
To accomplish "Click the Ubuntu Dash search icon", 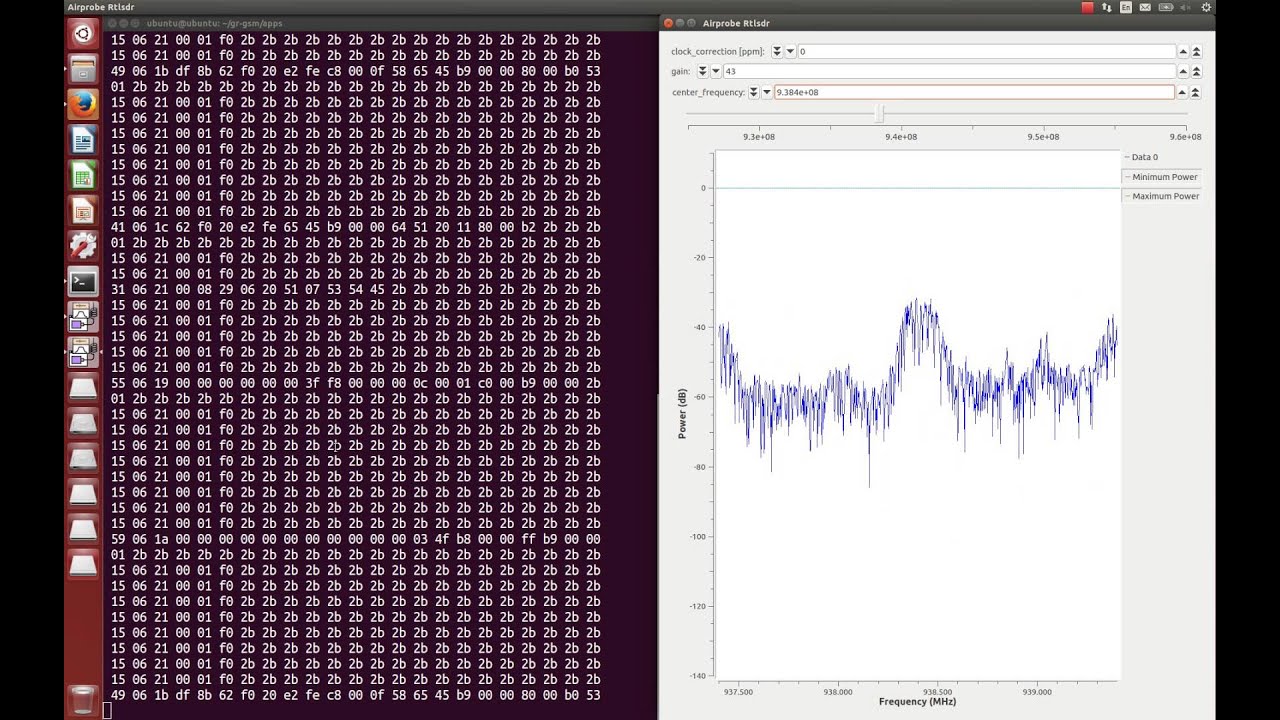I will point(83,34).
